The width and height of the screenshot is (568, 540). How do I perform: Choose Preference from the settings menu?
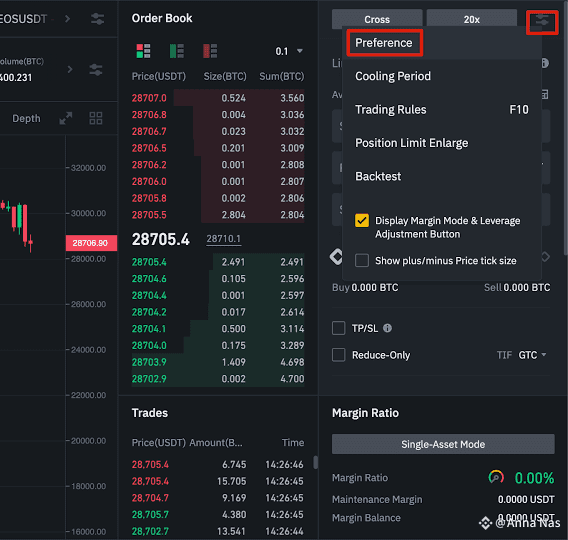point(384,43)
